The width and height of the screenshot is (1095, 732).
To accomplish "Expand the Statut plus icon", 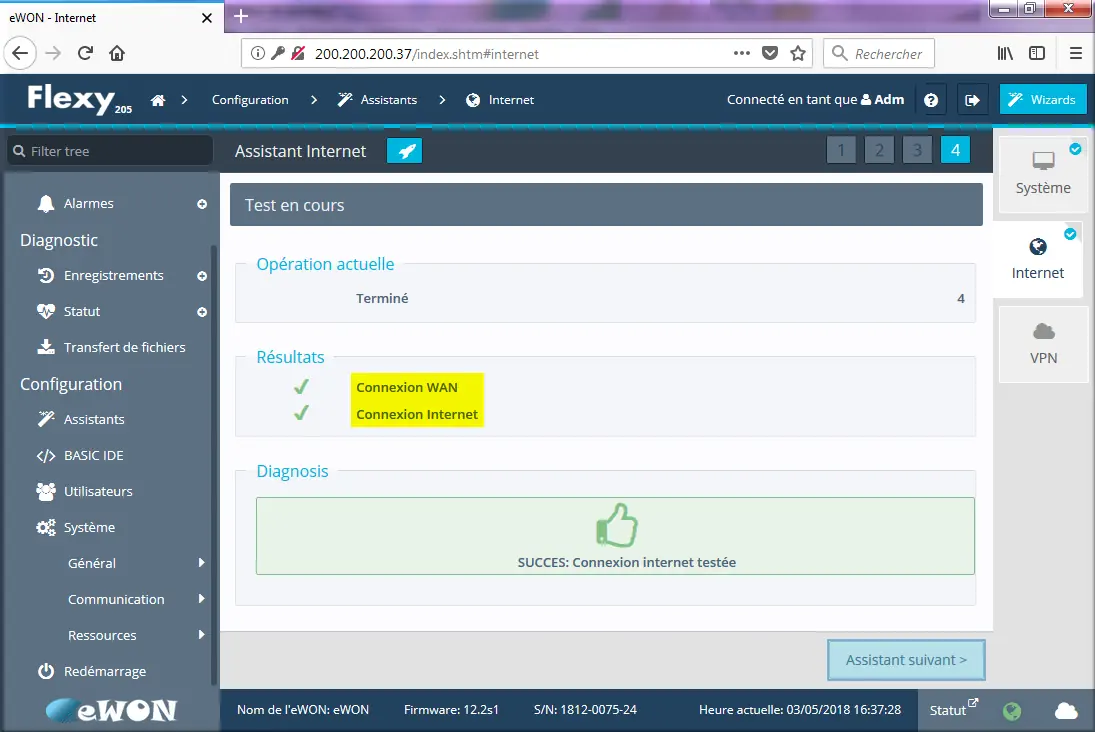I will [x=202, y=312].
